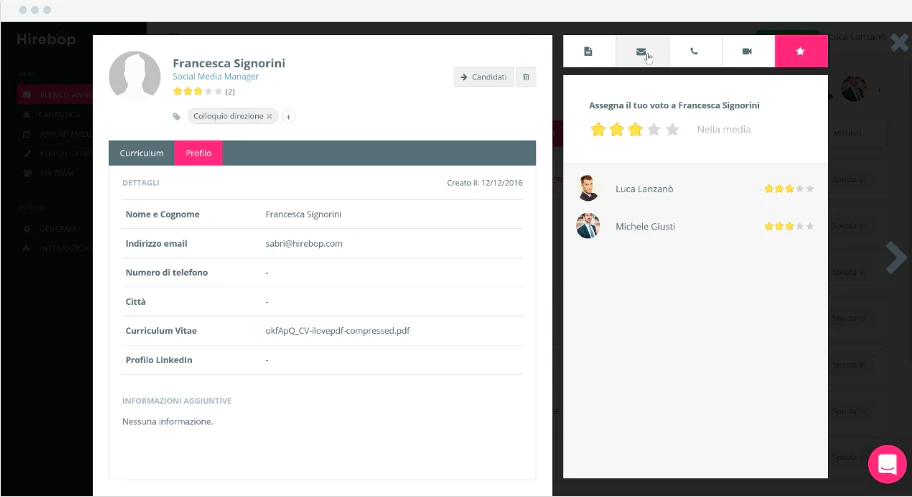Go to next candidate with right chevron
912x497 pixels.
896,257
